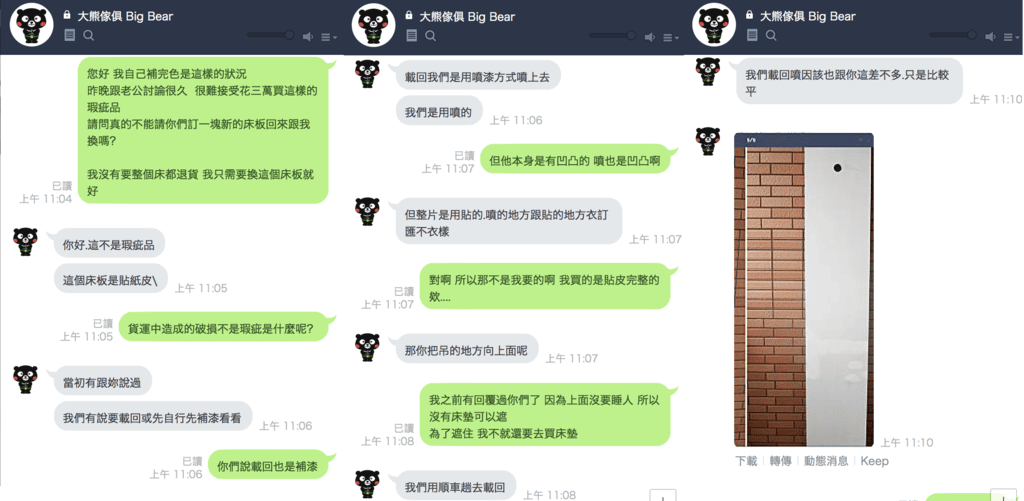
Task: Open the notes icon in the rightmost chat header
Action: pos(752,36)
